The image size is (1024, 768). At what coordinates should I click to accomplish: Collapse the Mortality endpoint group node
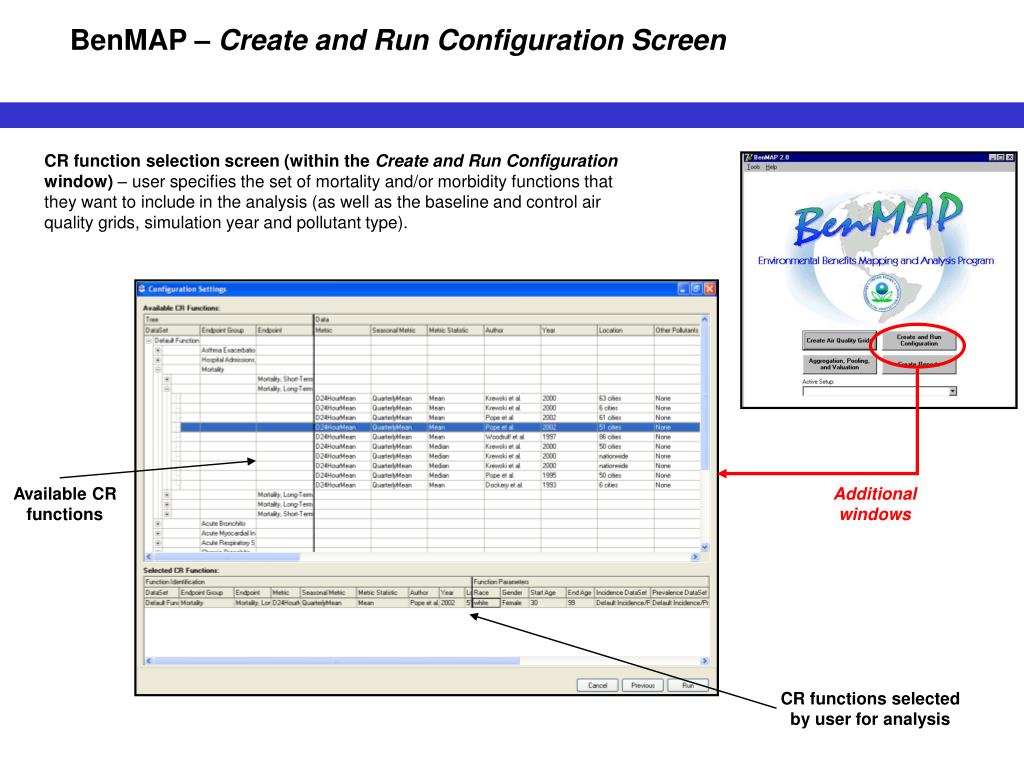pyautogui.click(x=157, y=370)
